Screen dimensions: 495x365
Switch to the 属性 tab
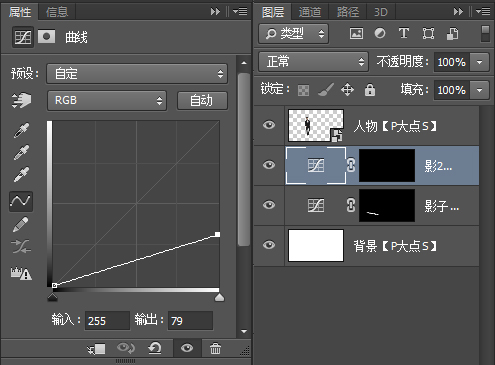click(20, 12)
